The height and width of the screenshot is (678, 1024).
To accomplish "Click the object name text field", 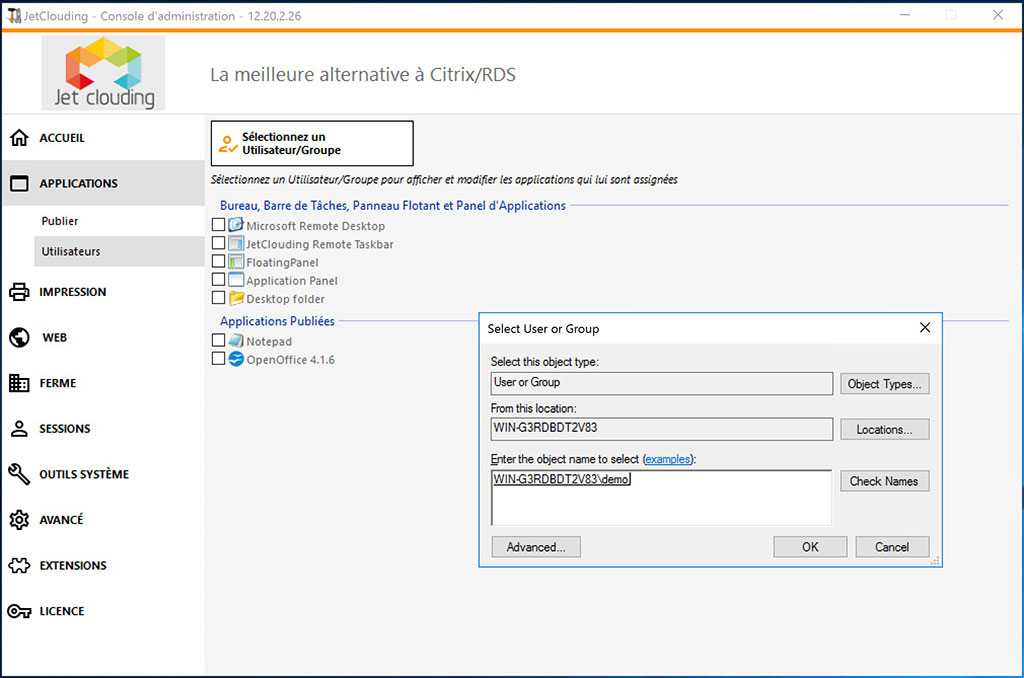I will 661,497.
